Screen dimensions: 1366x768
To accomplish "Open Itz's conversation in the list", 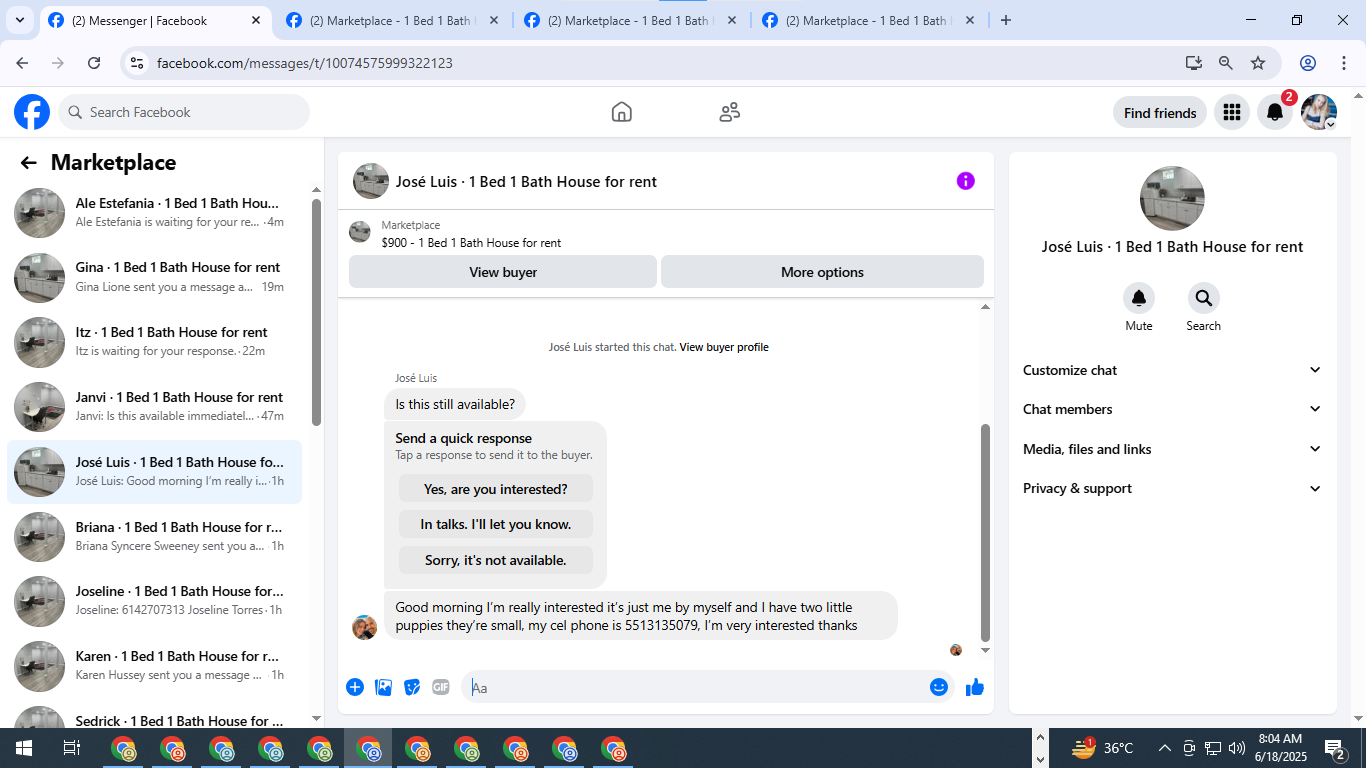I will coord(154,343).
